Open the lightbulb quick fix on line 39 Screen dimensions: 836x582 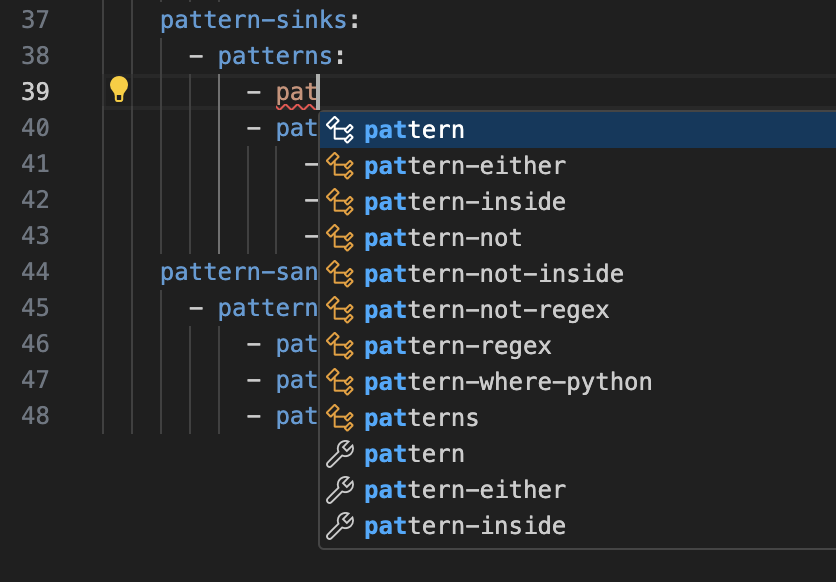[120, 90]
